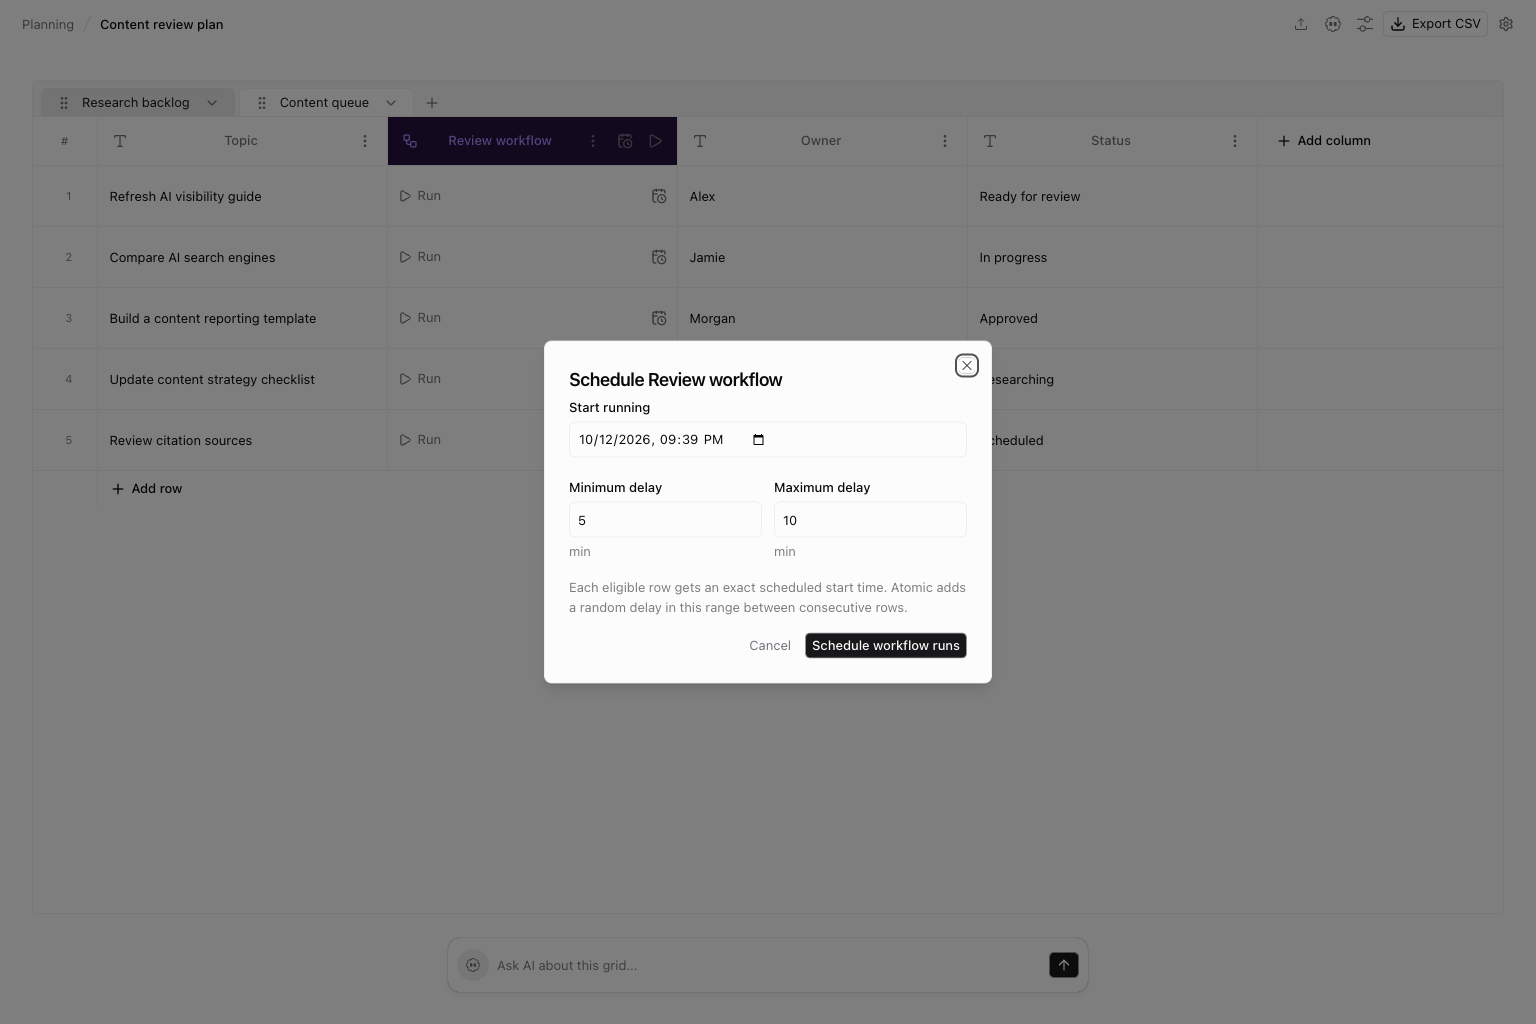Viewport: 1536px width, 1024px height.
Task: Click Schedule workflow runs button
Action: click(x=886, y=646)
